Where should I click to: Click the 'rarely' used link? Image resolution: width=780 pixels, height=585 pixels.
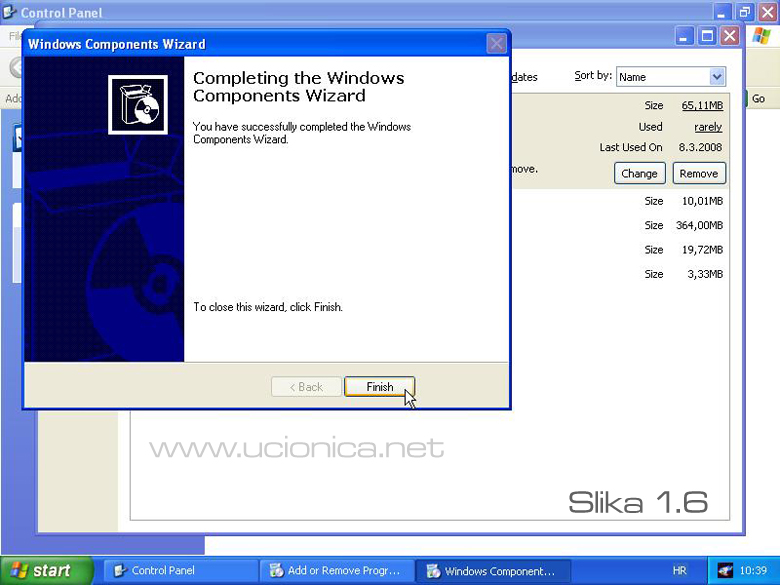point(708,127)
